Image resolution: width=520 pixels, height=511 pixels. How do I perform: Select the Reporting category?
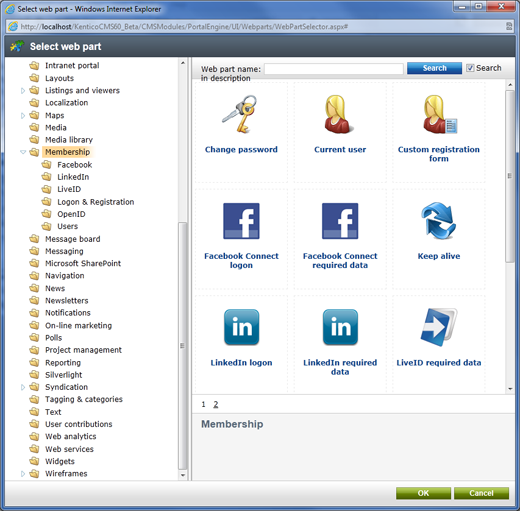(63, 363)
